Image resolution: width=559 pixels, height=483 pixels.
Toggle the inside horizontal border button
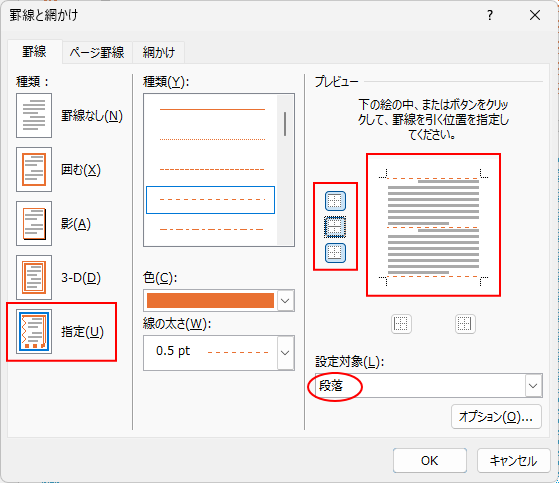point(335,227)
